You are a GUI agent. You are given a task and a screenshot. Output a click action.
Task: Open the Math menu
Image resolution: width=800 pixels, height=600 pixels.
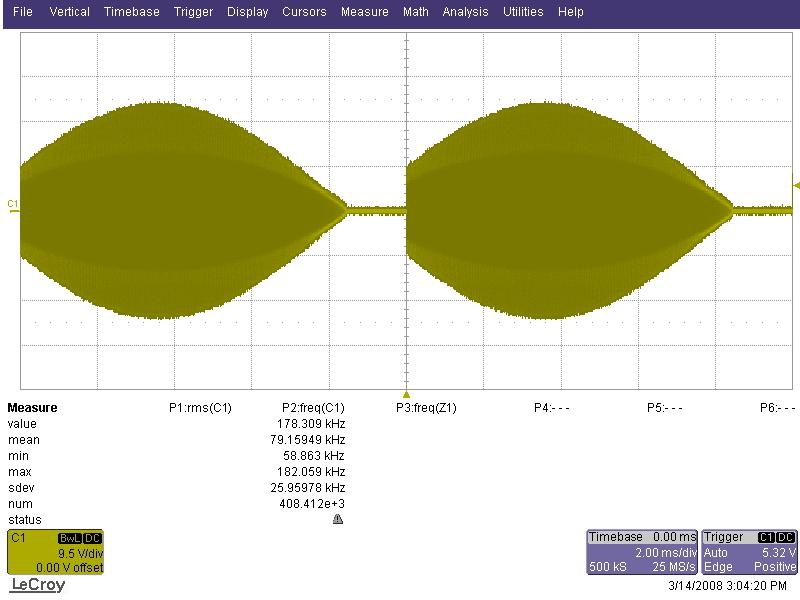pos(416,12)
